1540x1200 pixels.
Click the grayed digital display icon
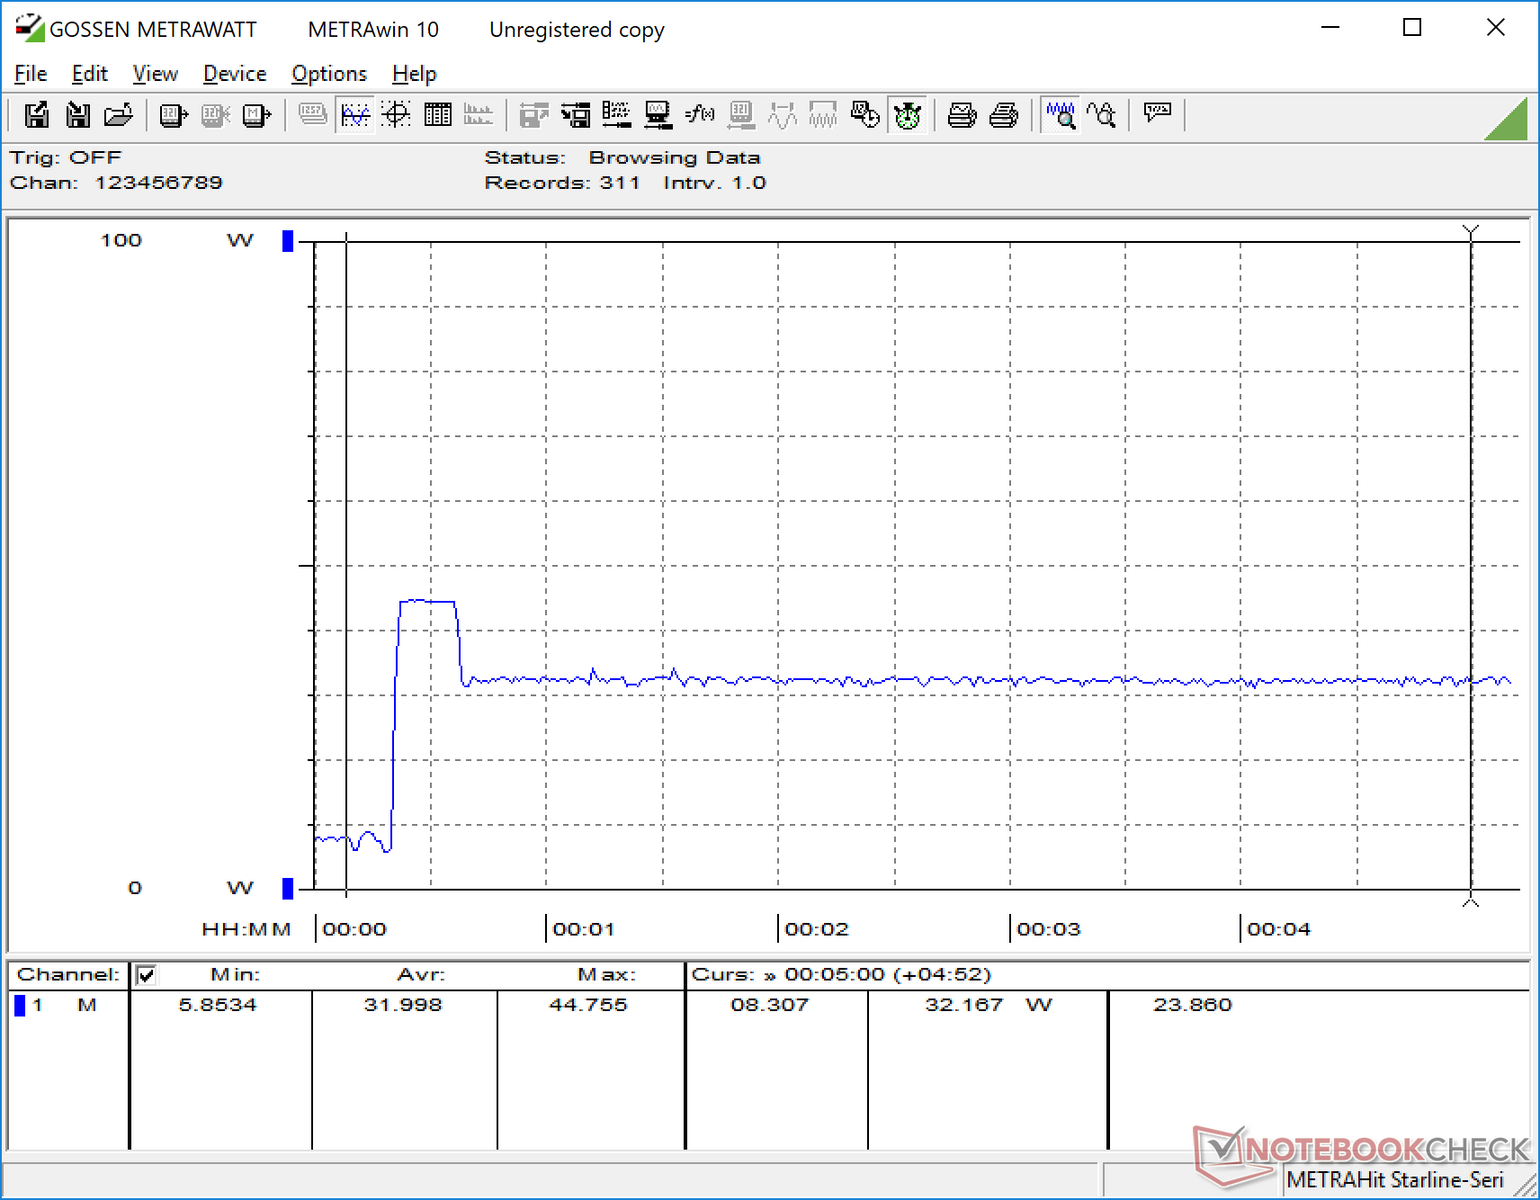[x=313, y=115]
